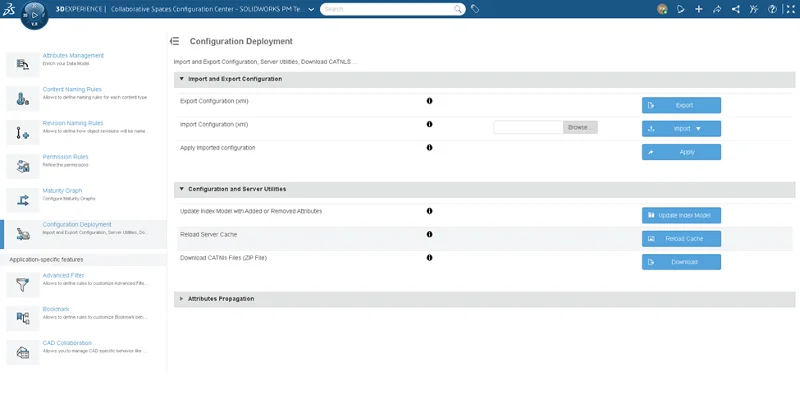The image size is (800, 400).
Task: Show info for Reload Server Cache
Action: pyautogui.click(x=430, y=234)
